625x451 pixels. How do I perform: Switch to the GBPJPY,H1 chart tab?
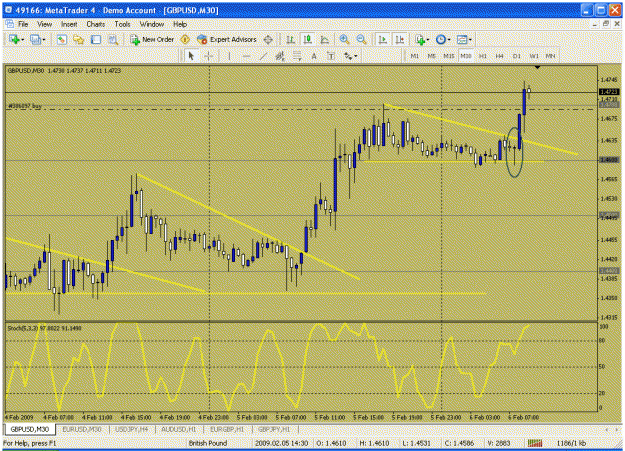pos(274,429)
